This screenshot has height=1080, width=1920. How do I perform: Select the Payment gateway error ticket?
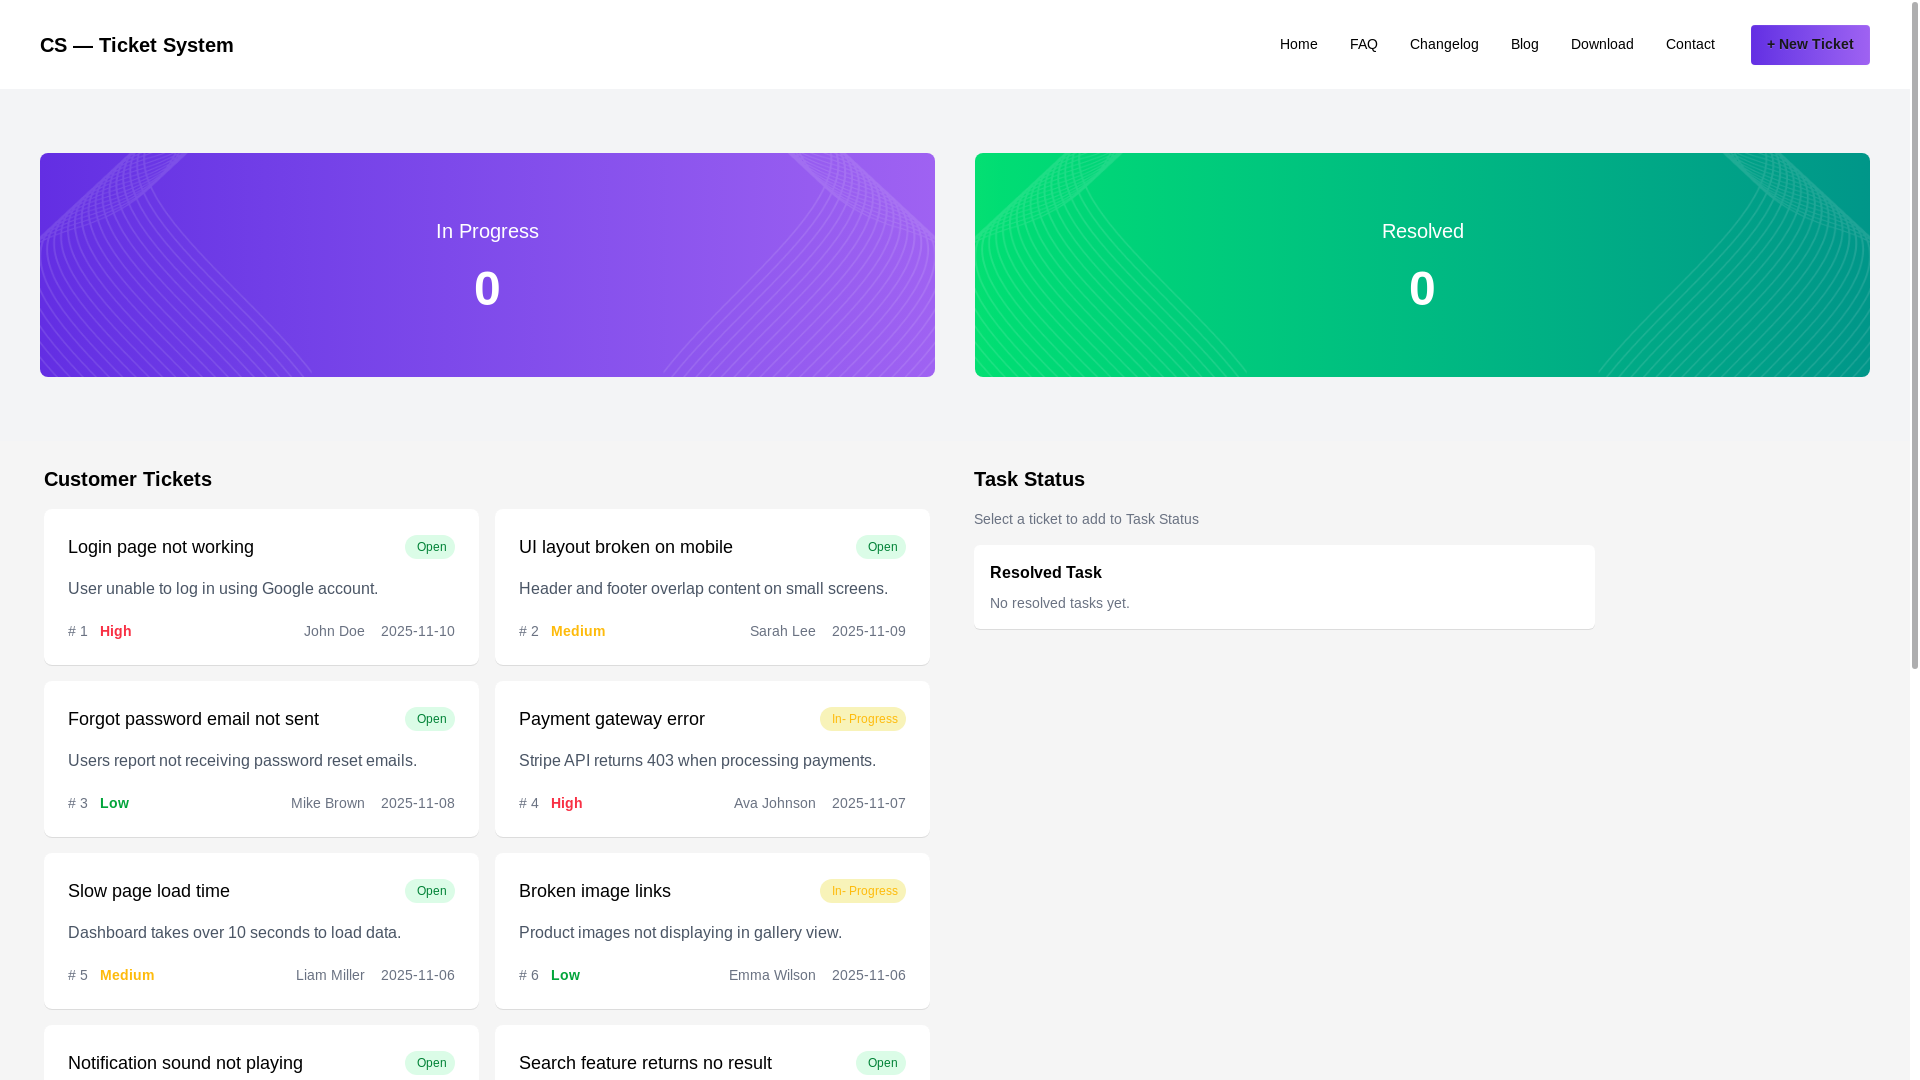tap(712, 759)
